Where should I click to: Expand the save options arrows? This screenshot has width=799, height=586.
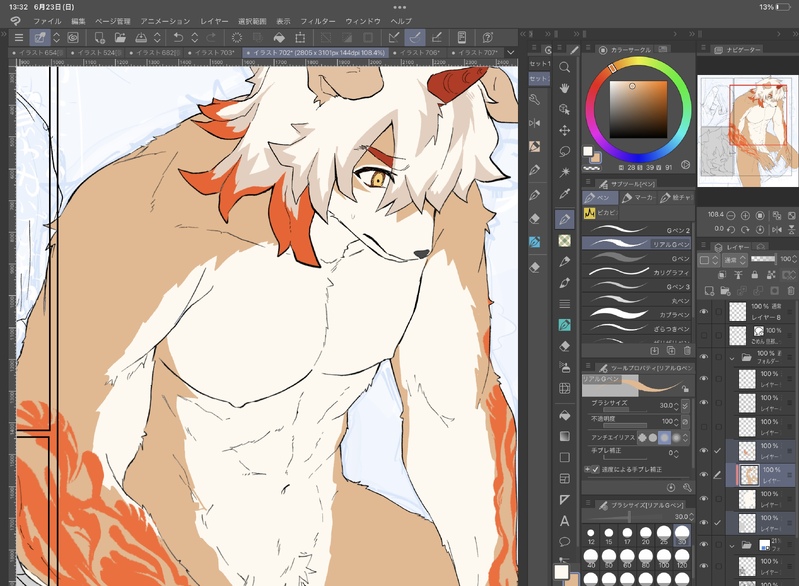[157, 38]
